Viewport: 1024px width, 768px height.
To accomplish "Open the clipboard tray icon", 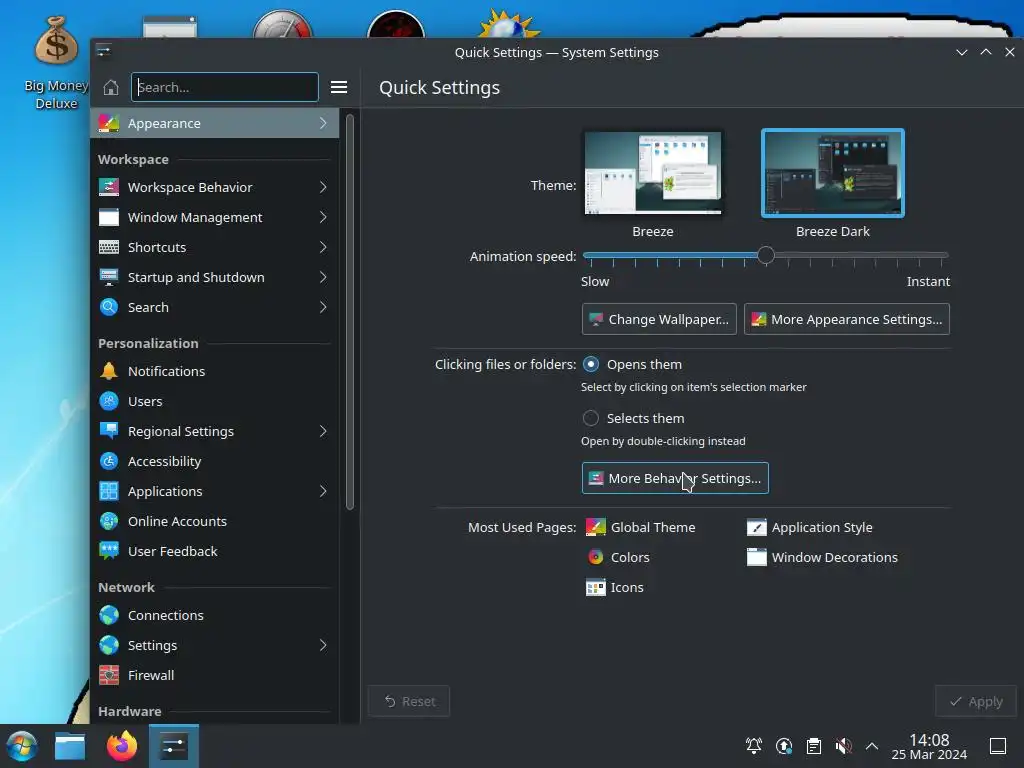I will [x=814, y=746].
